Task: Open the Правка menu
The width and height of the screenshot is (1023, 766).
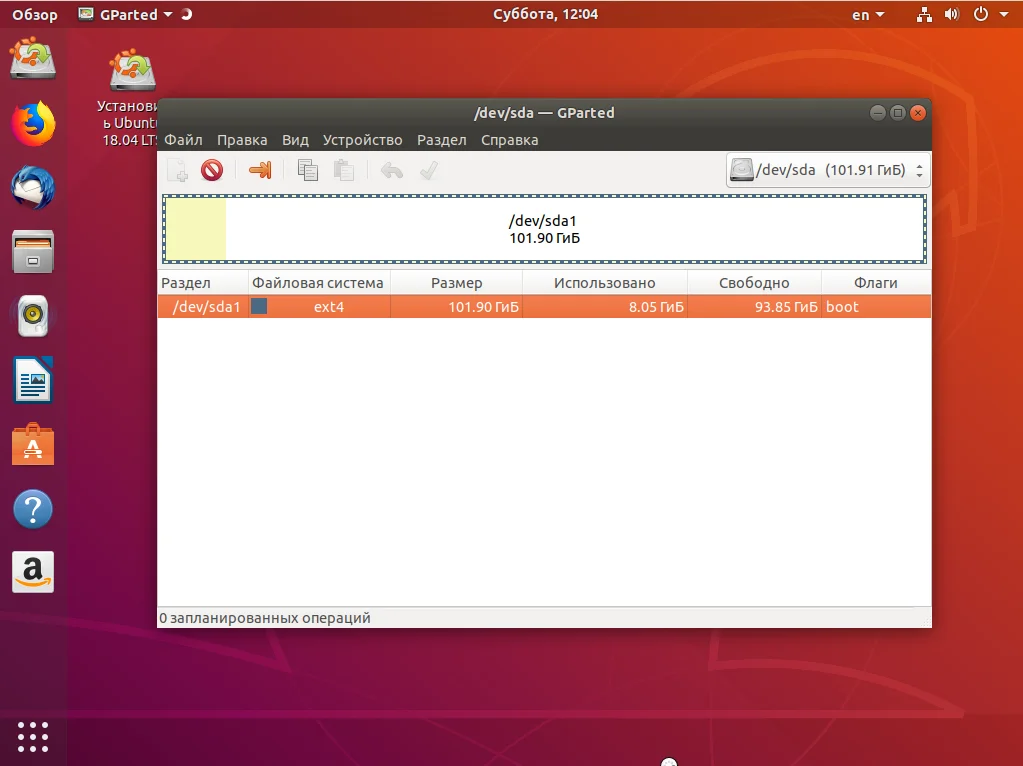Action: pyautogui.click(x=242, y=140)
